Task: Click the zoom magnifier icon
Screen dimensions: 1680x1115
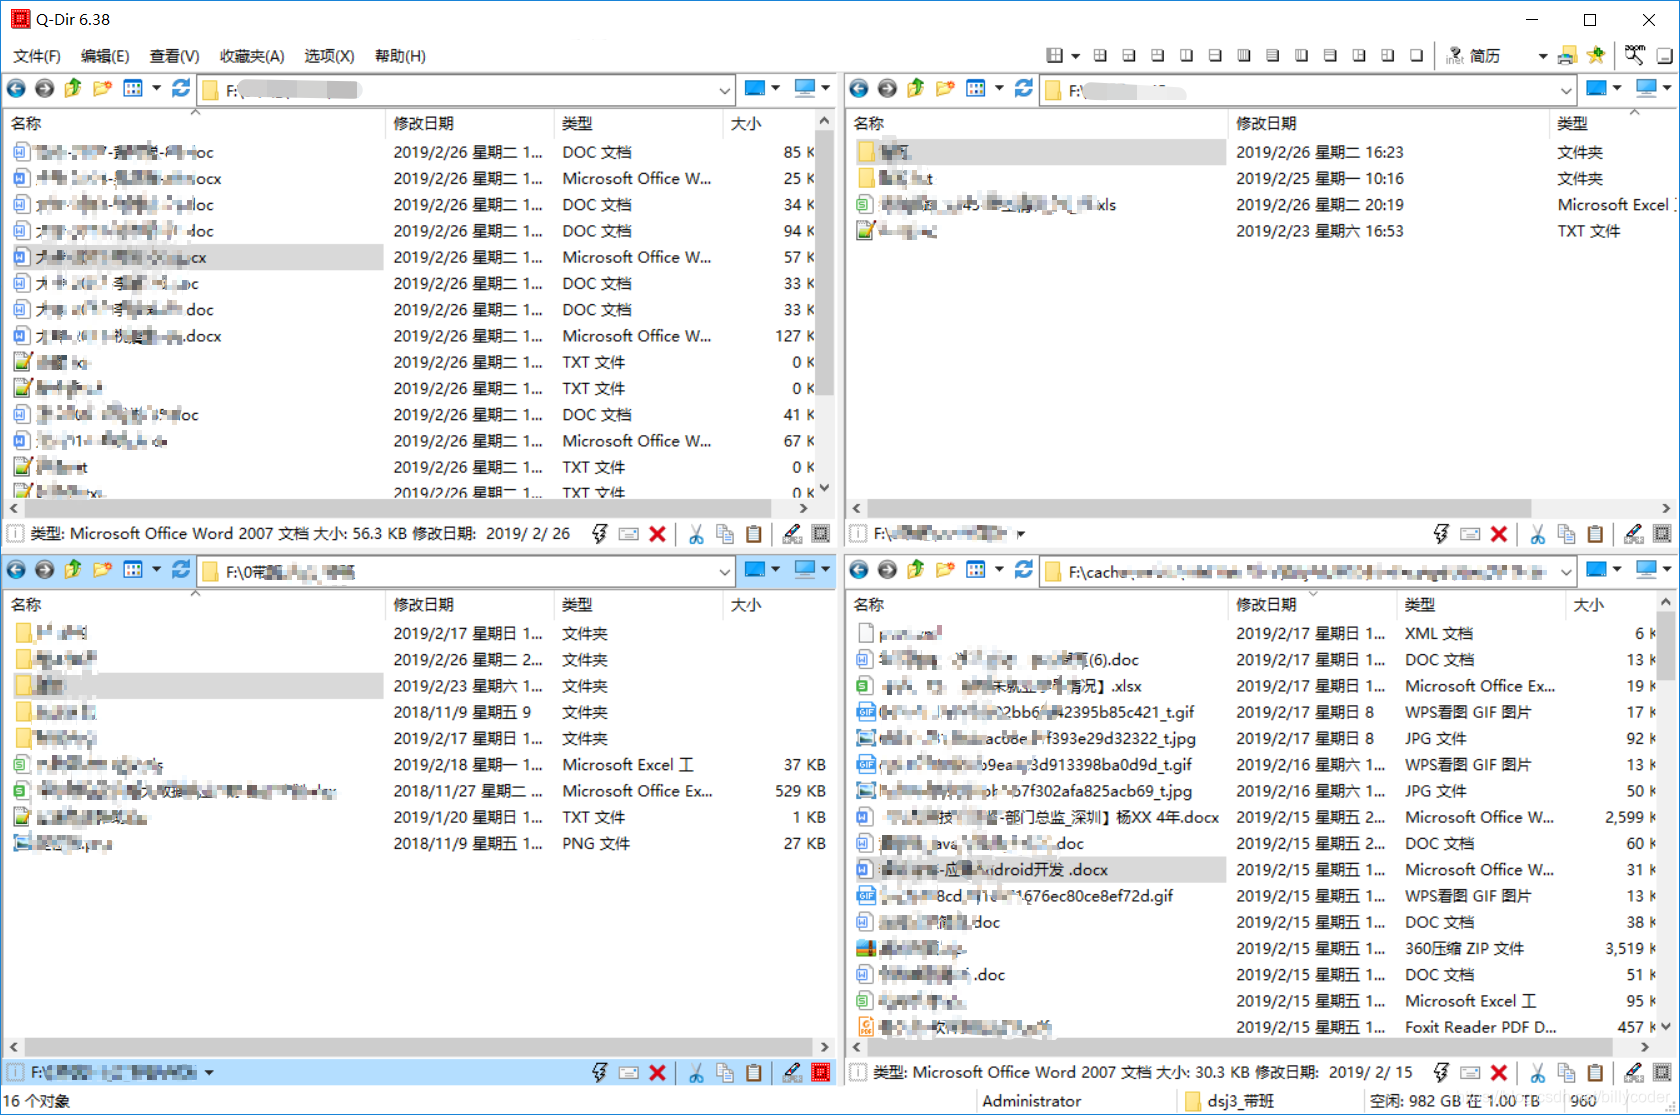Action: [x=1635, y=56]
